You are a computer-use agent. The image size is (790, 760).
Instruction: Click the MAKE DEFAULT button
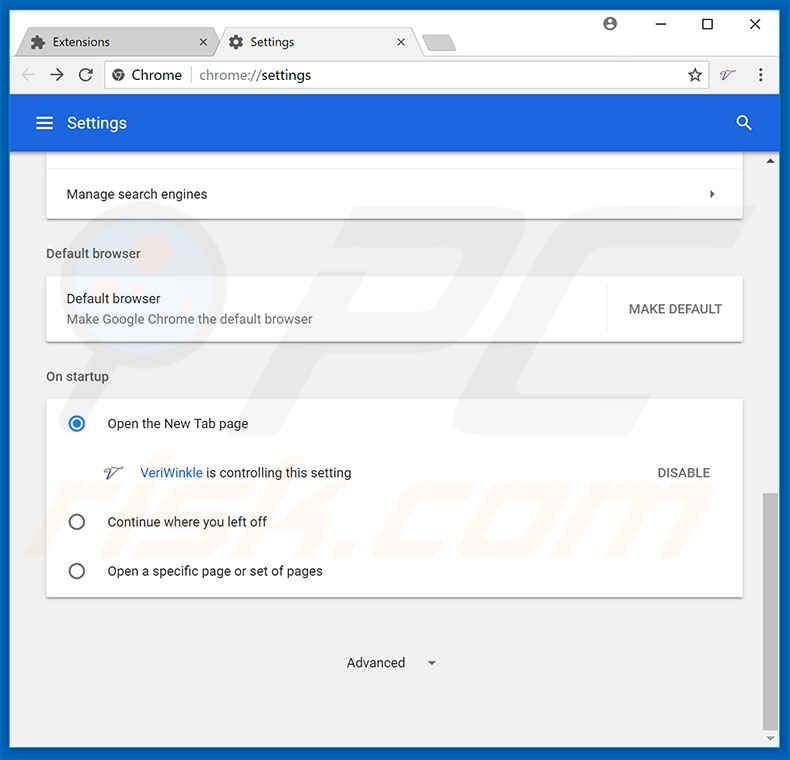click(675, 309)
